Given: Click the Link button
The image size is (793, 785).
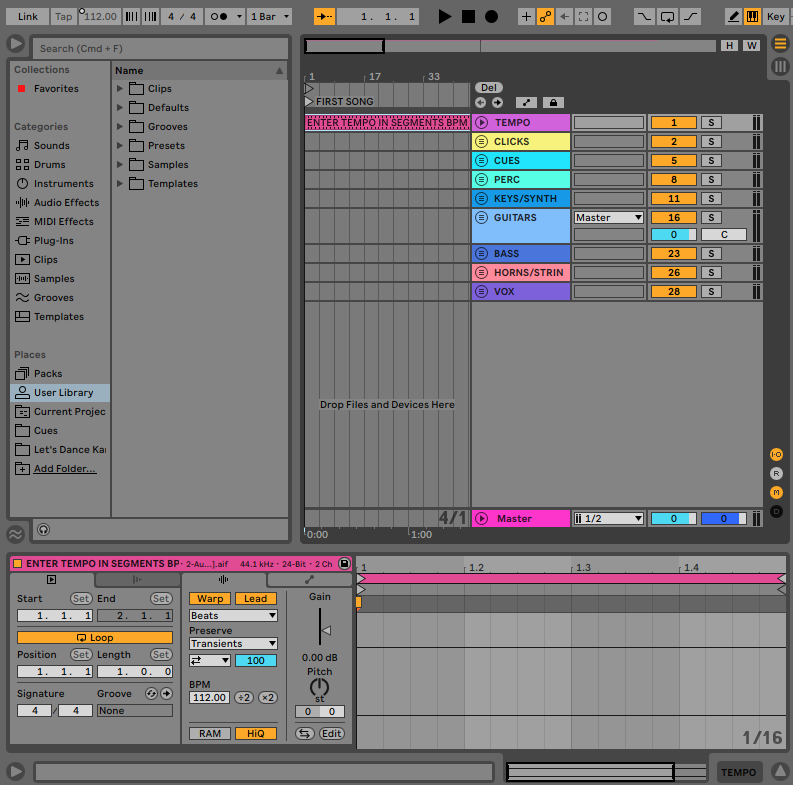Looking at the screenshot, I should 28,17.
